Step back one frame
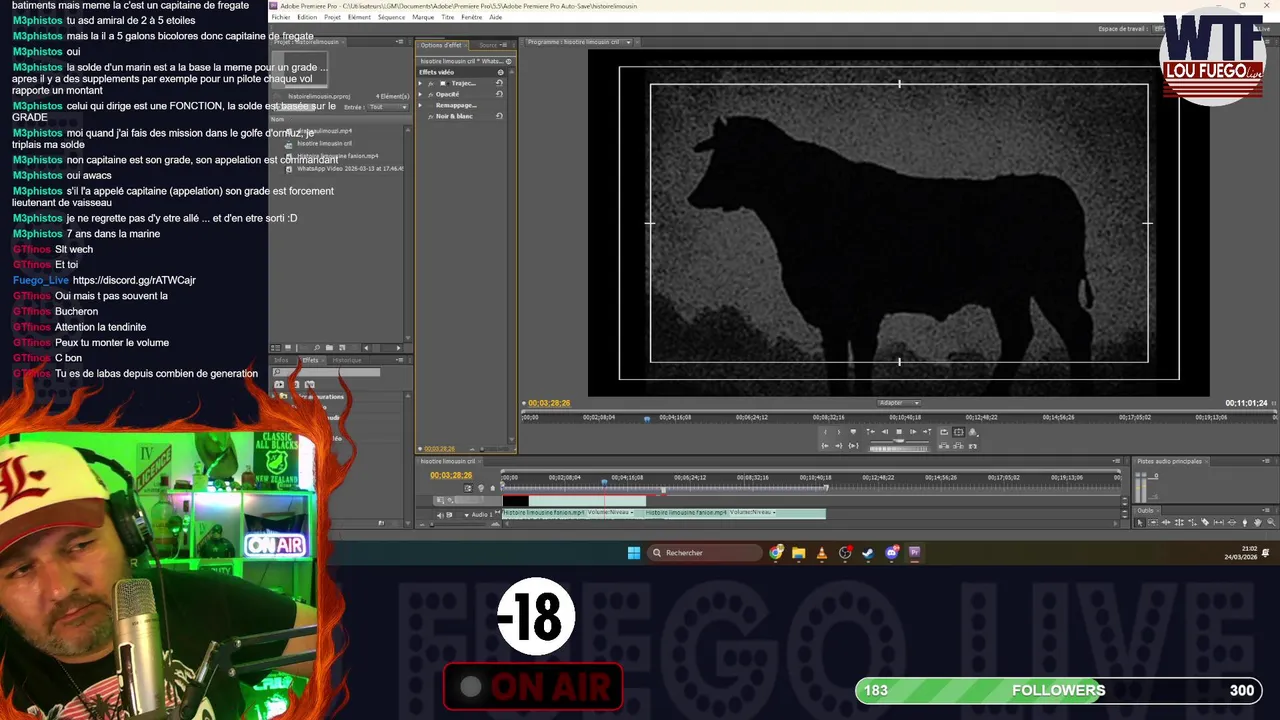The width and height of the screenshot is (1280, 720). click(885, 432)
